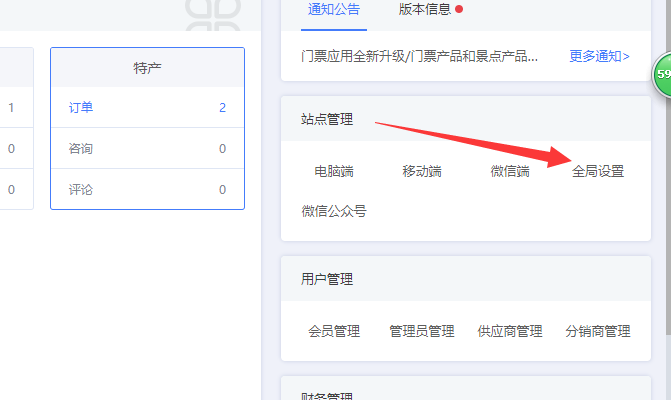Go to 微信端 site settings
This screenshot has height=400, width=671.
[x=510, y=171]
